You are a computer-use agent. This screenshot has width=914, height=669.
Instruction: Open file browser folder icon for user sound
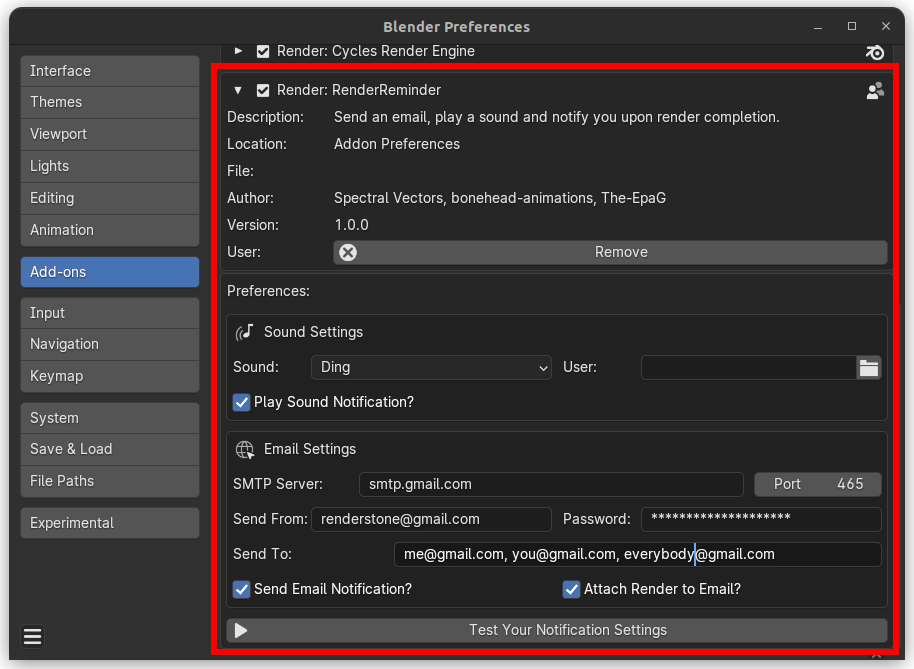(869, 368)
